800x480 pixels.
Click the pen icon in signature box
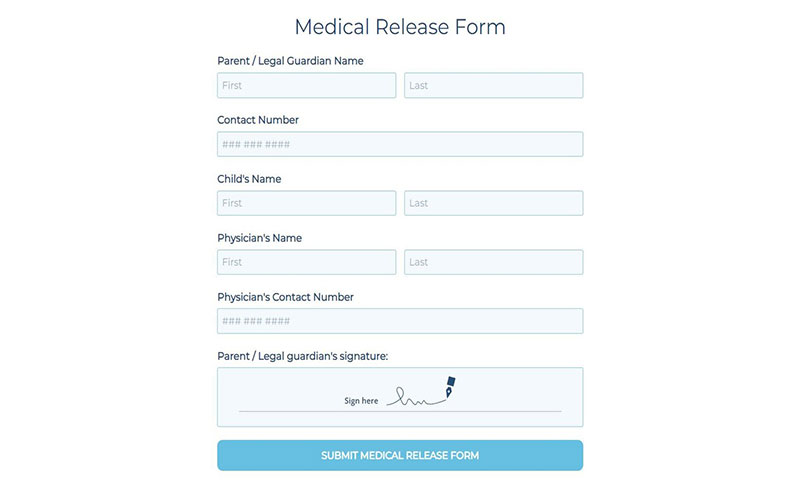[x=450, y=387]
